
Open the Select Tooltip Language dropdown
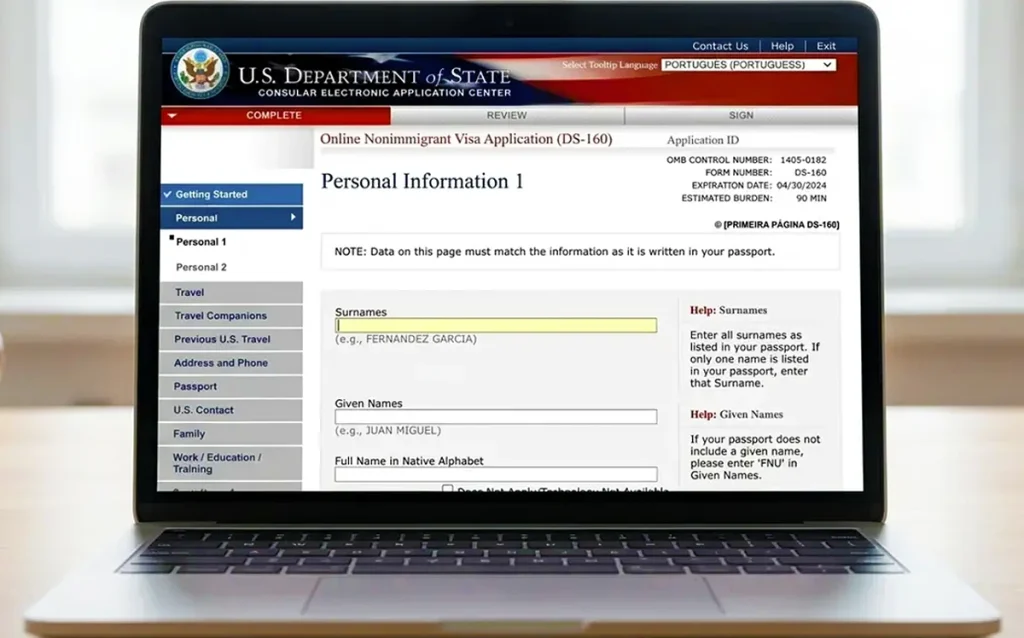point(748,65)
